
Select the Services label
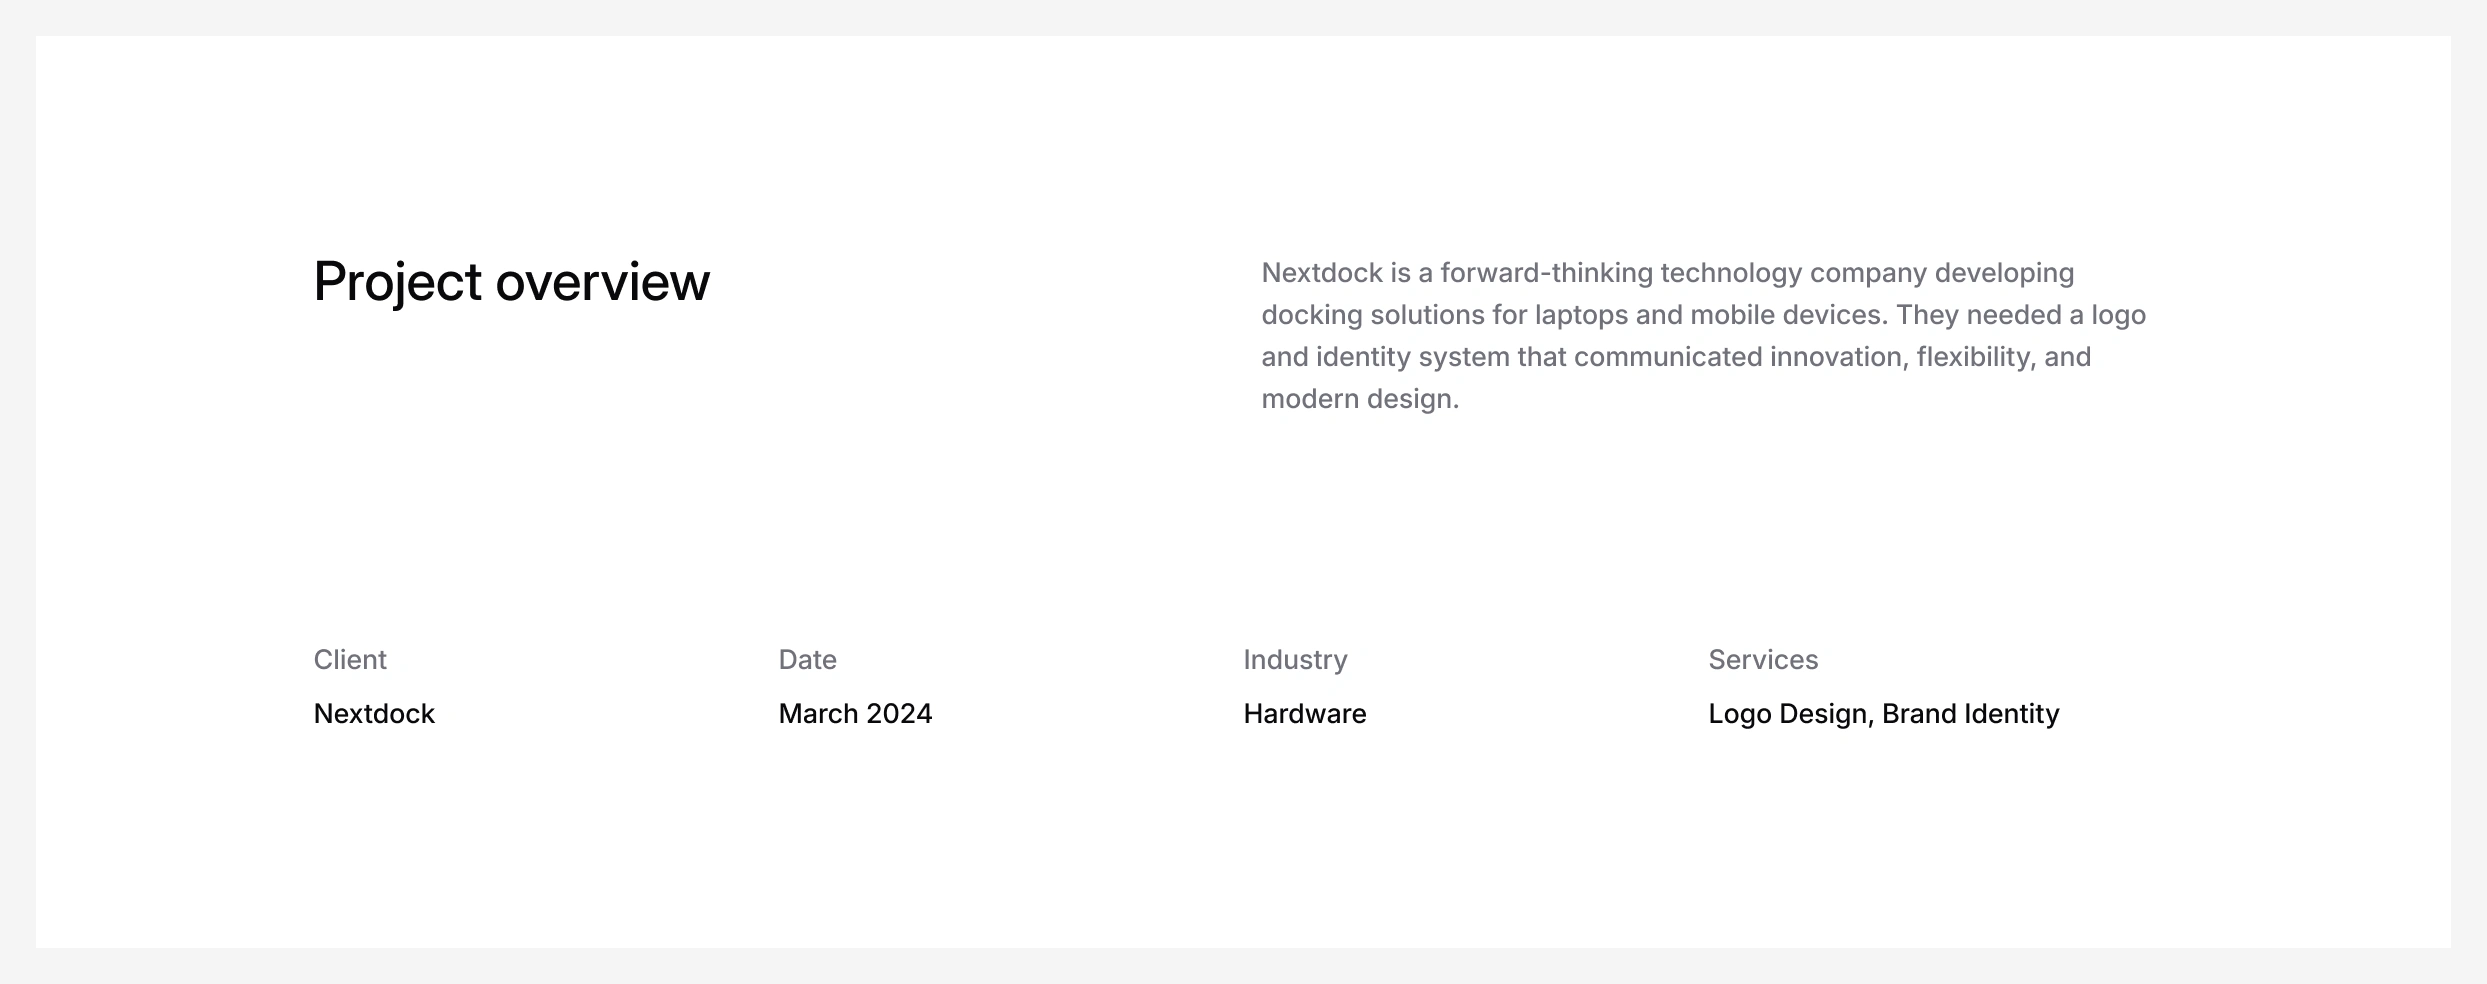(x=1762, y=660)
